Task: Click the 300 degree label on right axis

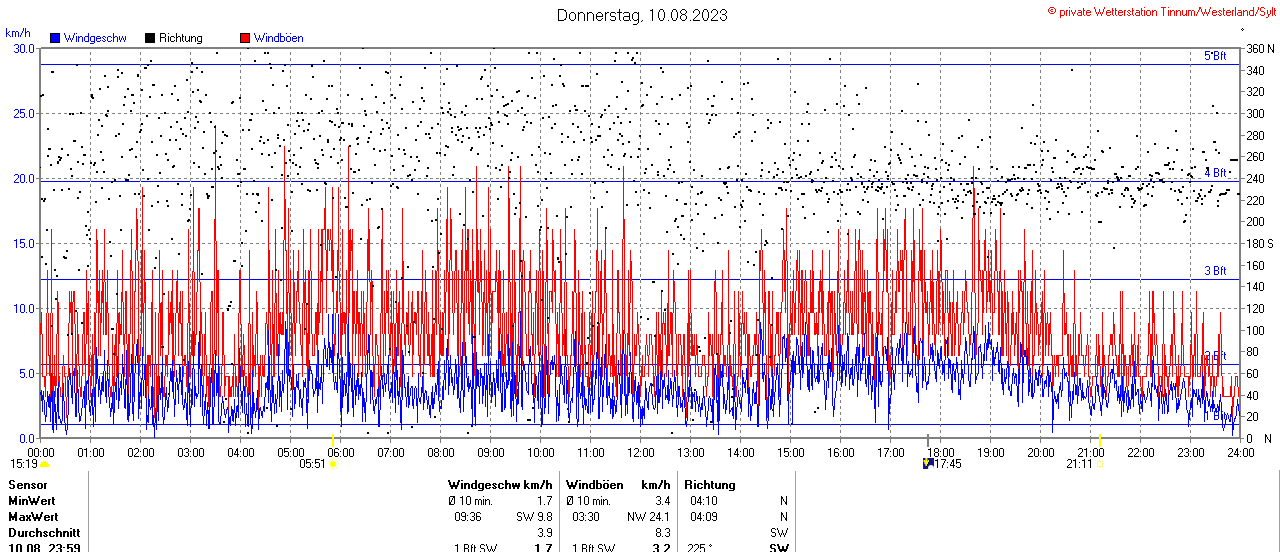Action: pos(1255,113)
